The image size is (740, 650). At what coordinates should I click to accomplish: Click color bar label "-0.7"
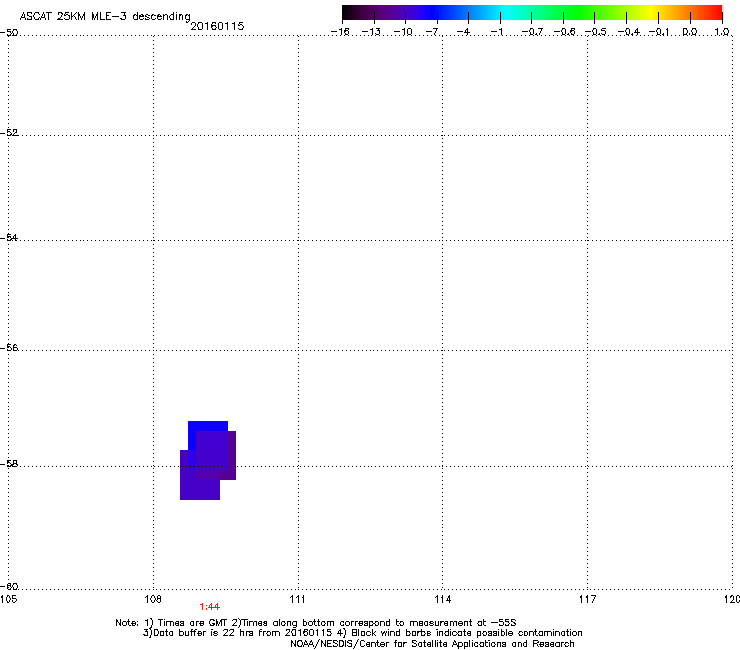click(x=532, y=32)
